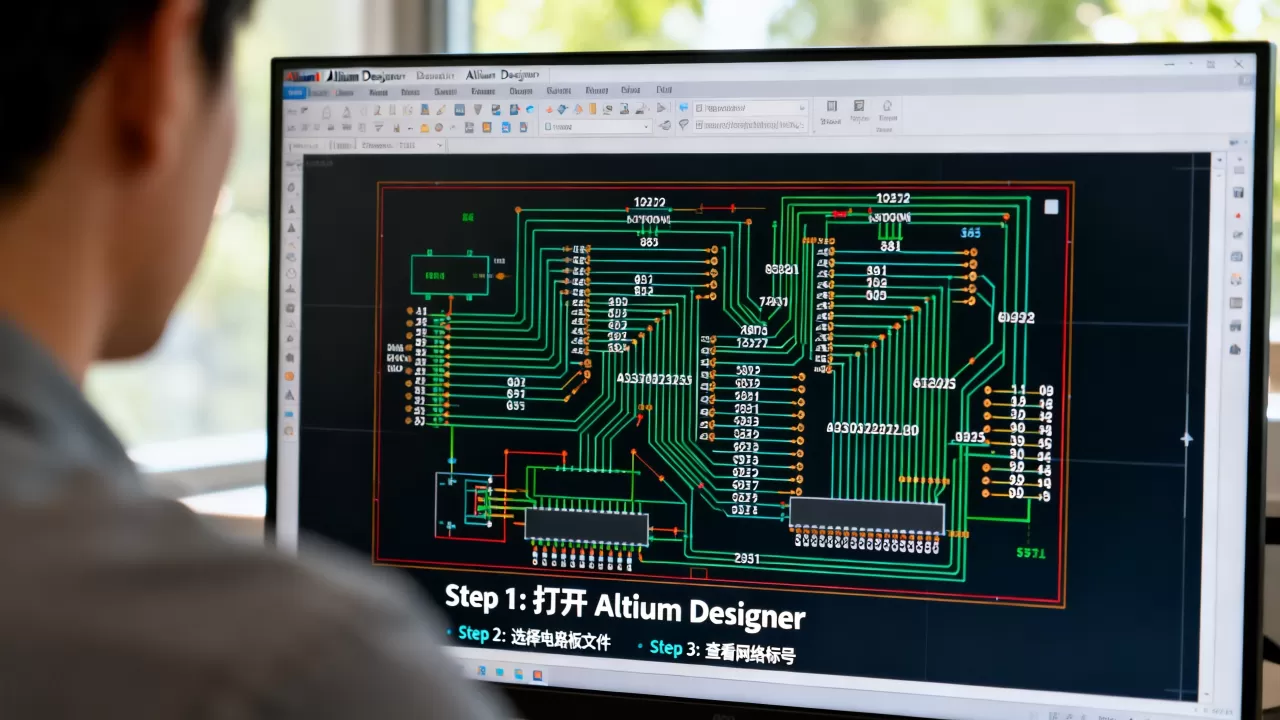
Task: Click the white square in the top right corner of the PCB
Action: 1051,207
